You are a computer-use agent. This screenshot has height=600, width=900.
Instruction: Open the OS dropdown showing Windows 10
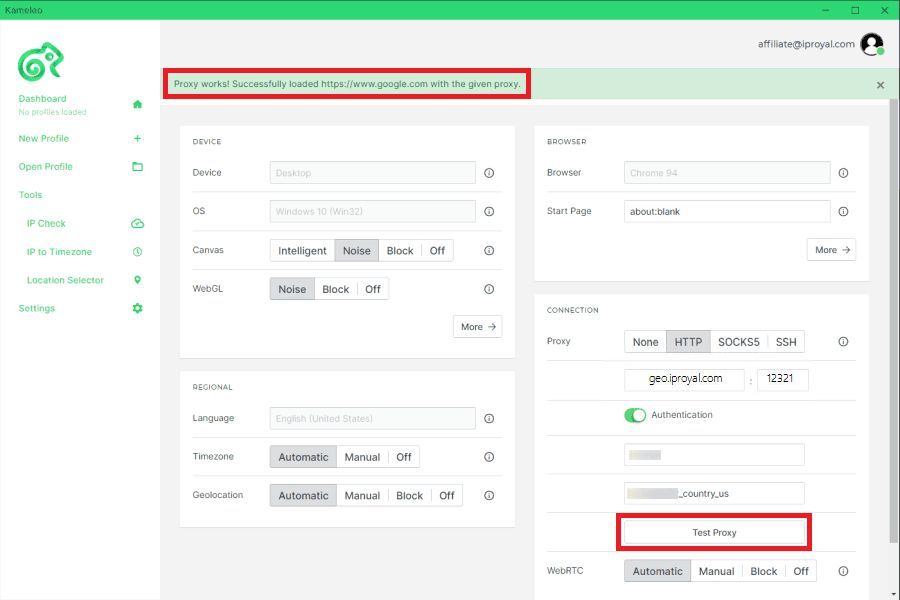click(373, 211)
